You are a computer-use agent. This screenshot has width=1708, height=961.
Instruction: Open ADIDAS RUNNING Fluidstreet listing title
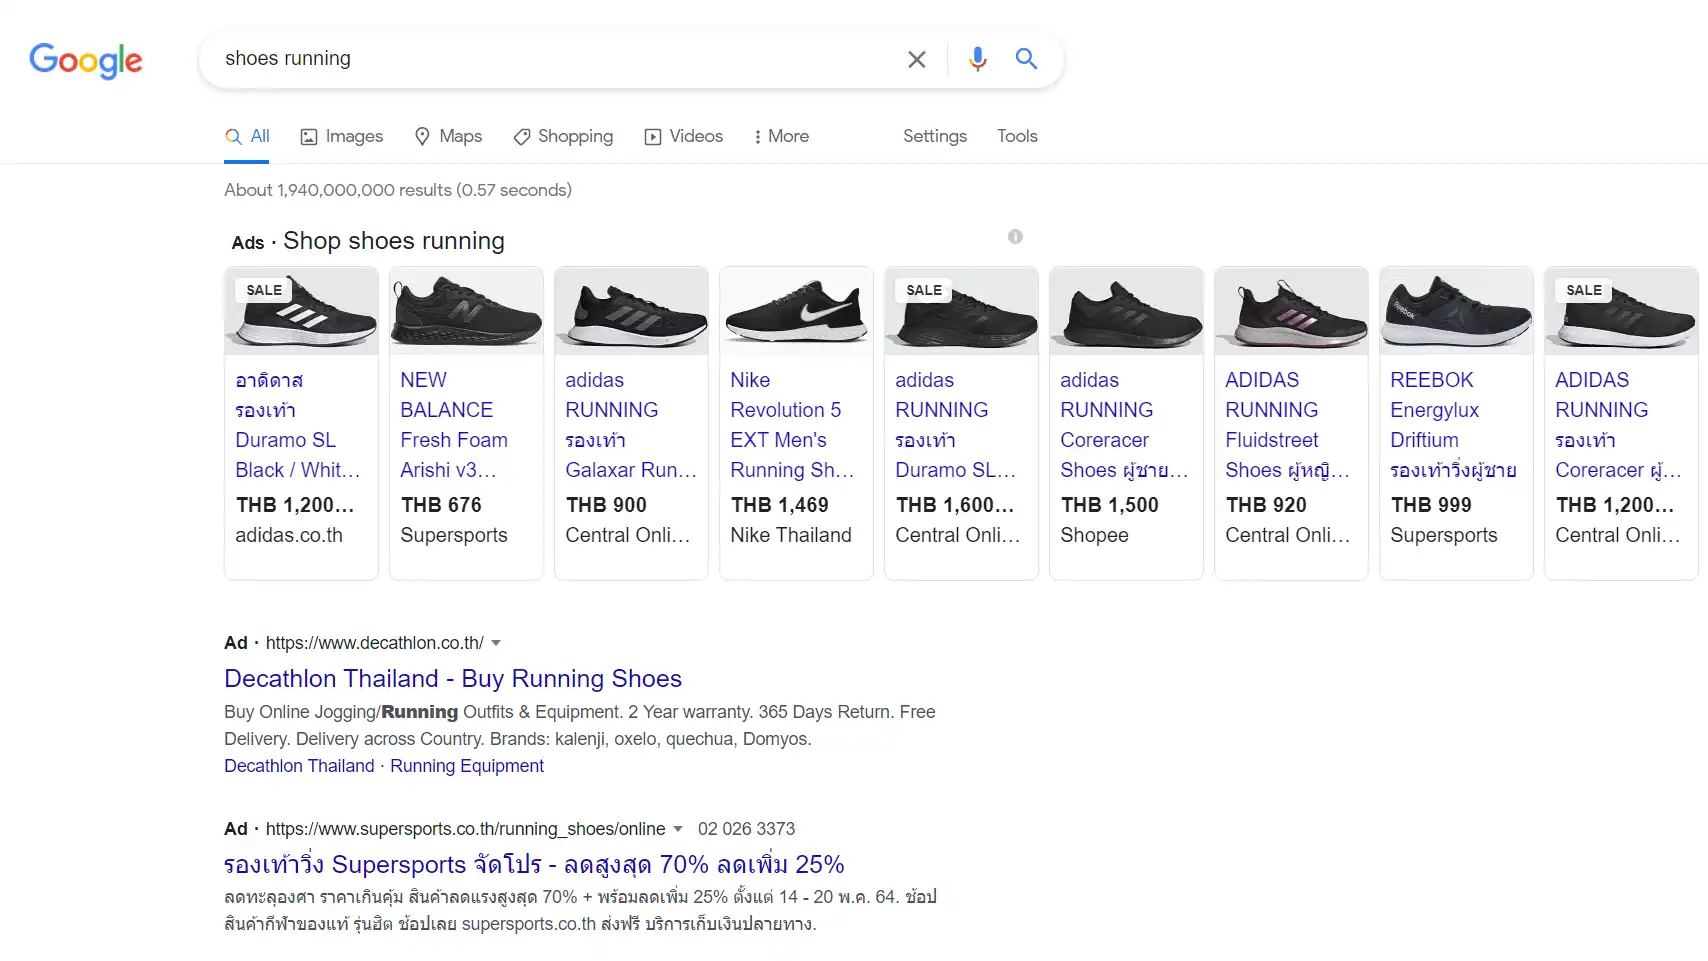coord(1288,425)
